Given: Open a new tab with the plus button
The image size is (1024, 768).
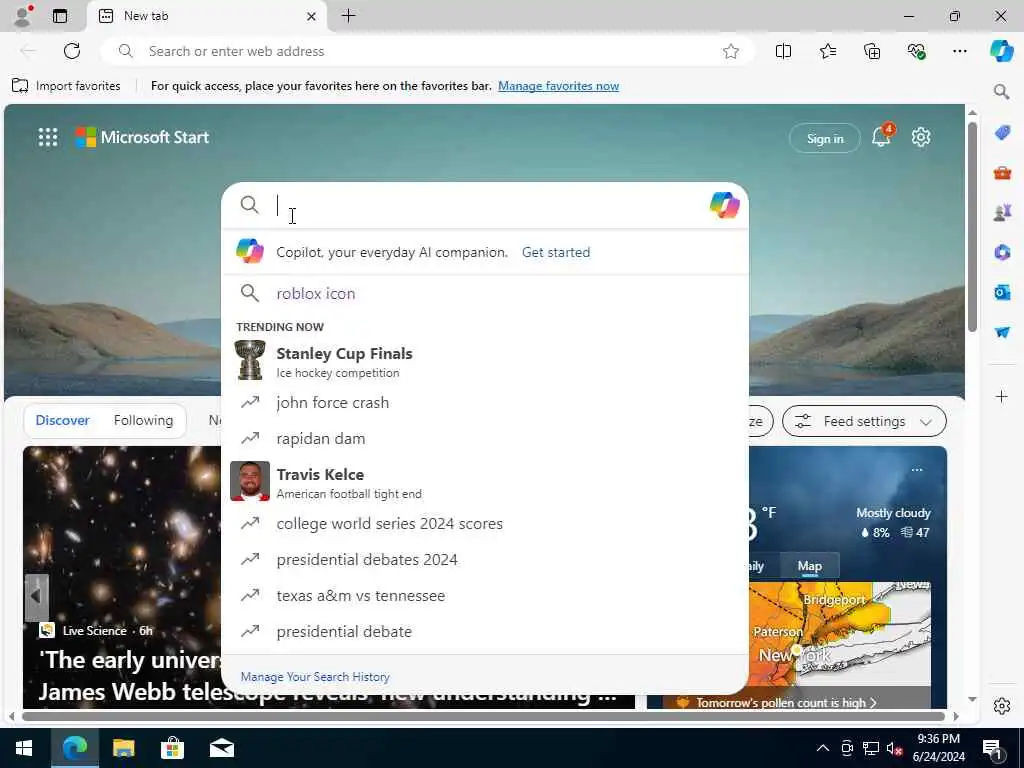Looking at the screenshot, I should 349,16.
